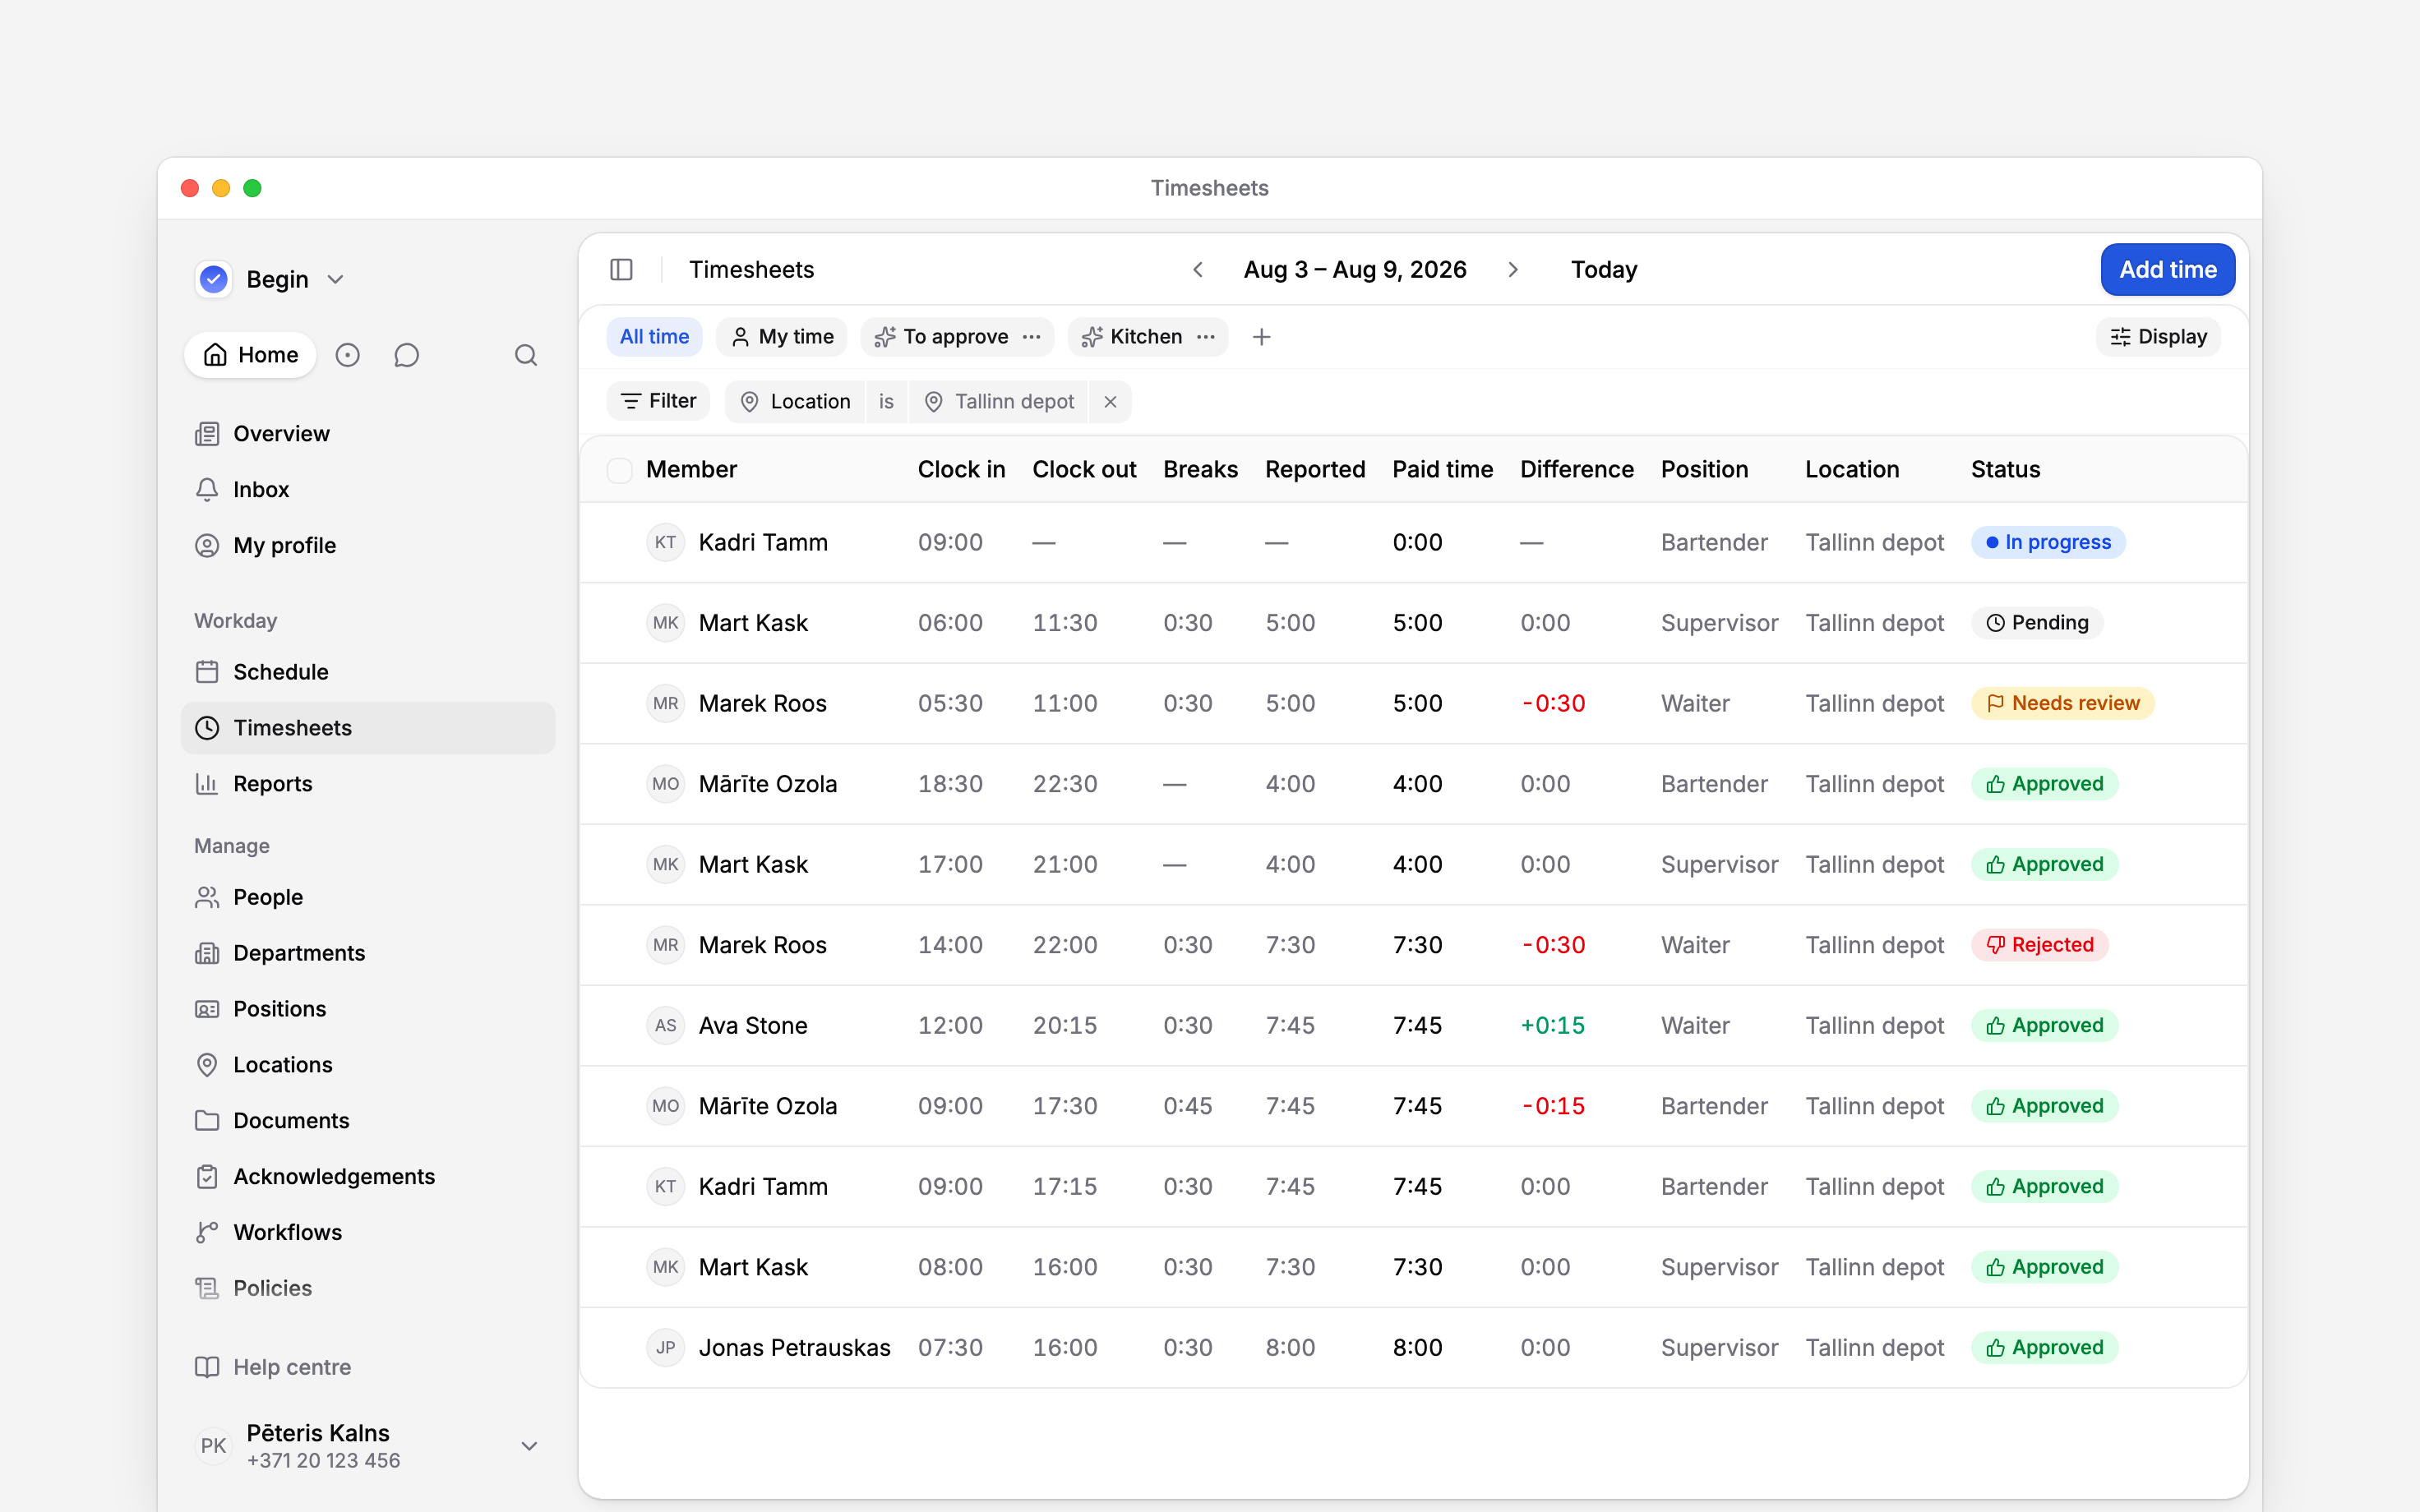Open the Filter button
Viewport: 2420px width, 1512px height.
coord(658,402)
